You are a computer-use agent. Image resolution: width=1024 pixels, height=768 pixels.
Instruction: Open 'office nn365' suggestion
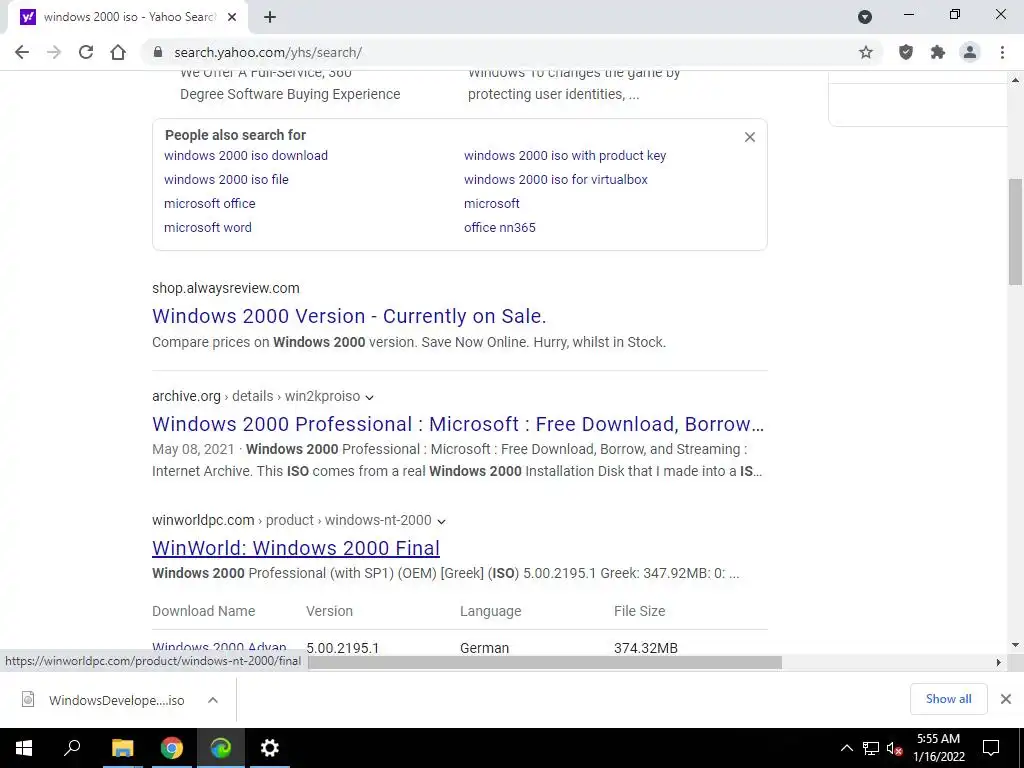tap(500, 228)
